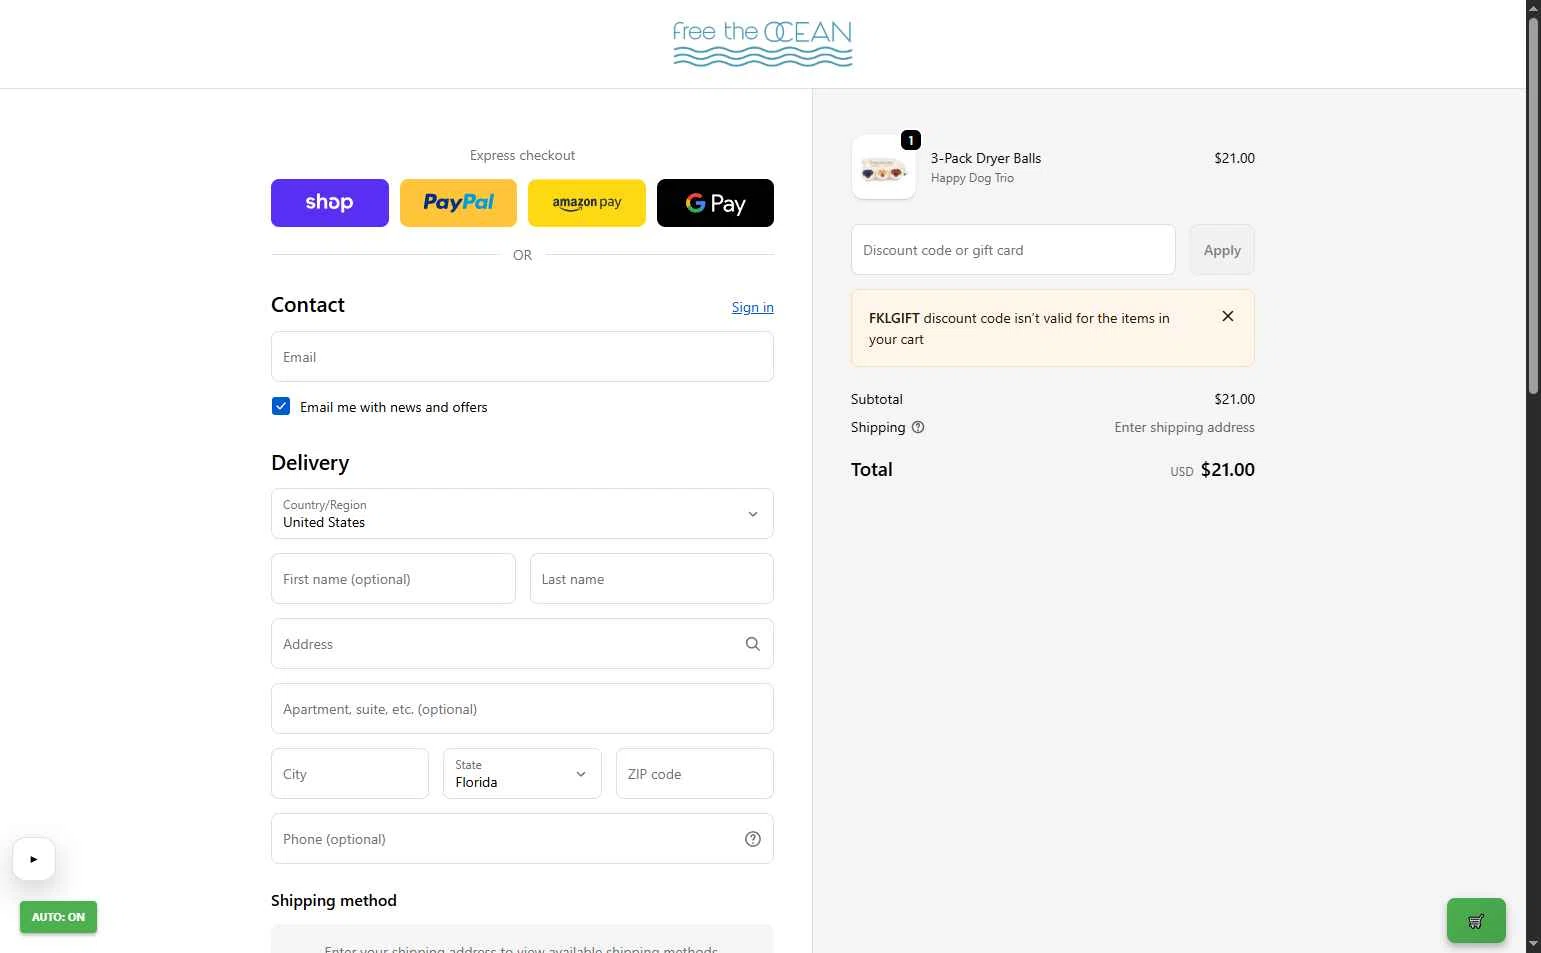
Task: Choose PayPal express checkout
Action: pyautogui.click(x=458, y=203)
